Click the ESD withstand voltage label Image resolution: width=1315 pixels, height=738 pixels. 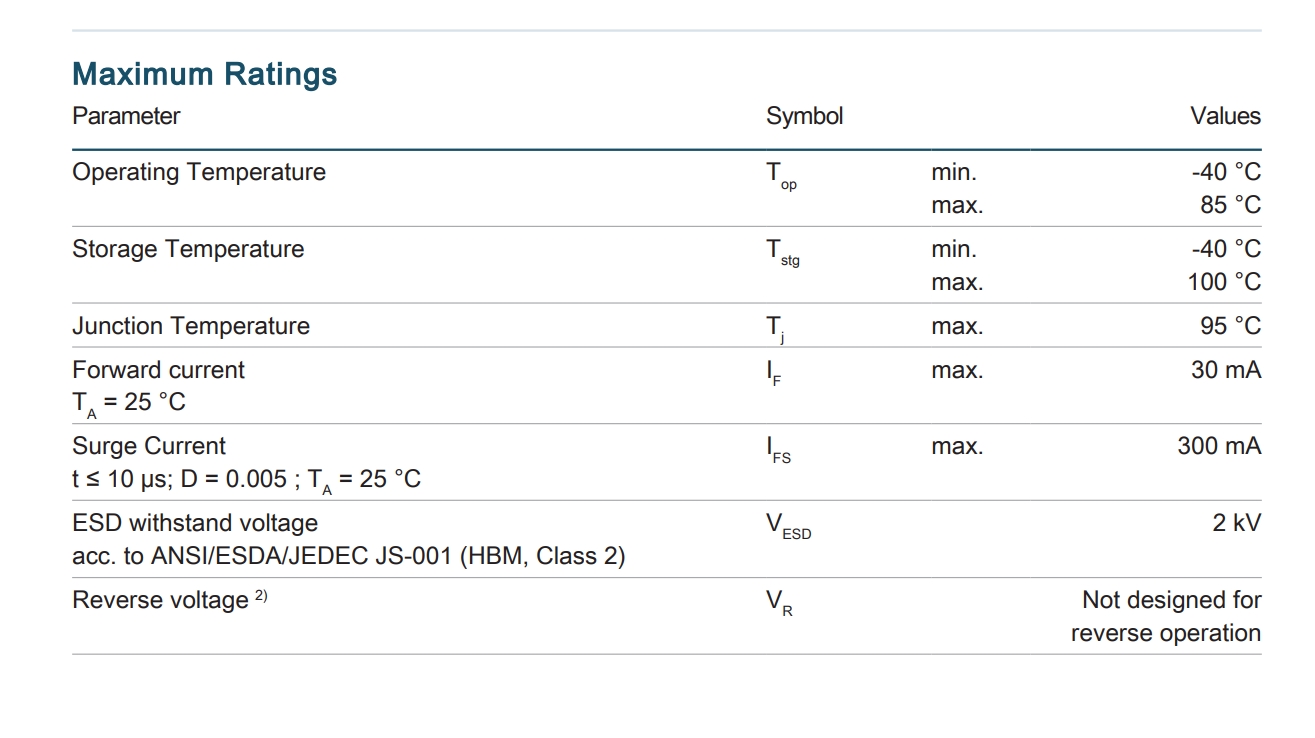pyautogui.click(x=195, y=523)
